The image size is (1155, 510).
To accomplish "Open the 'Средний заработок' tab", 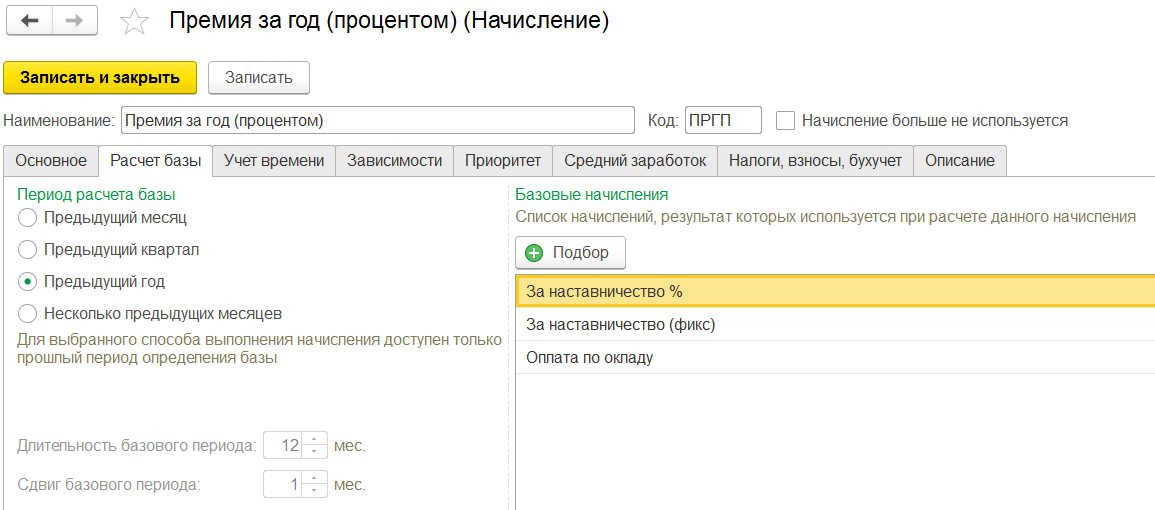I will [x=634, y=161].
